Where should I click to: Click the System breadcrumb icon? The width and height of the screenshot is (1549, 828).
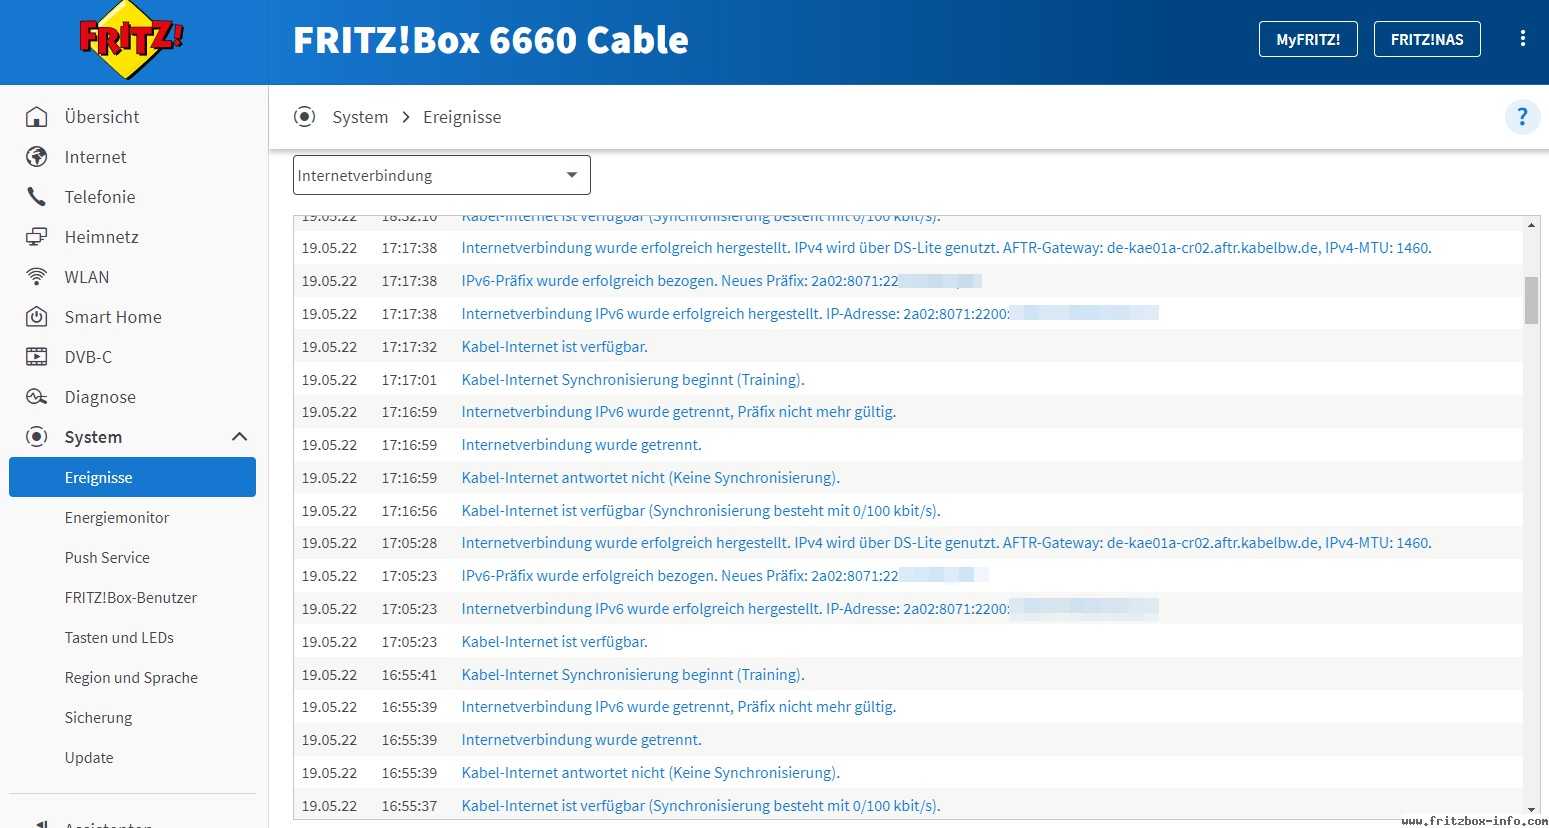point(305,117)
